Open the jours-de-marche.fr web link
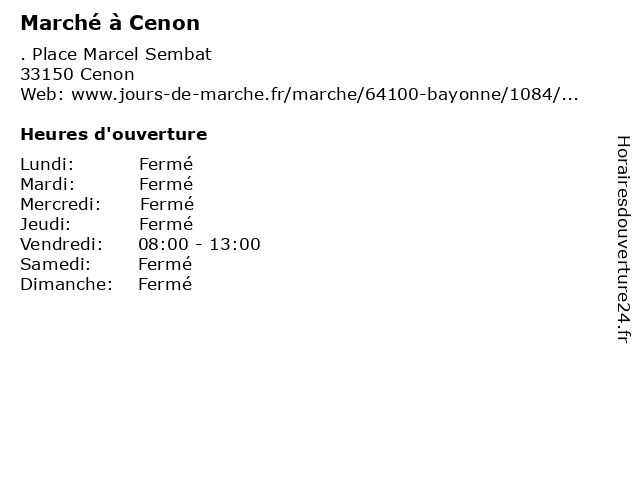The height and width of the screenshot is (480, 640). pos(325,94)
